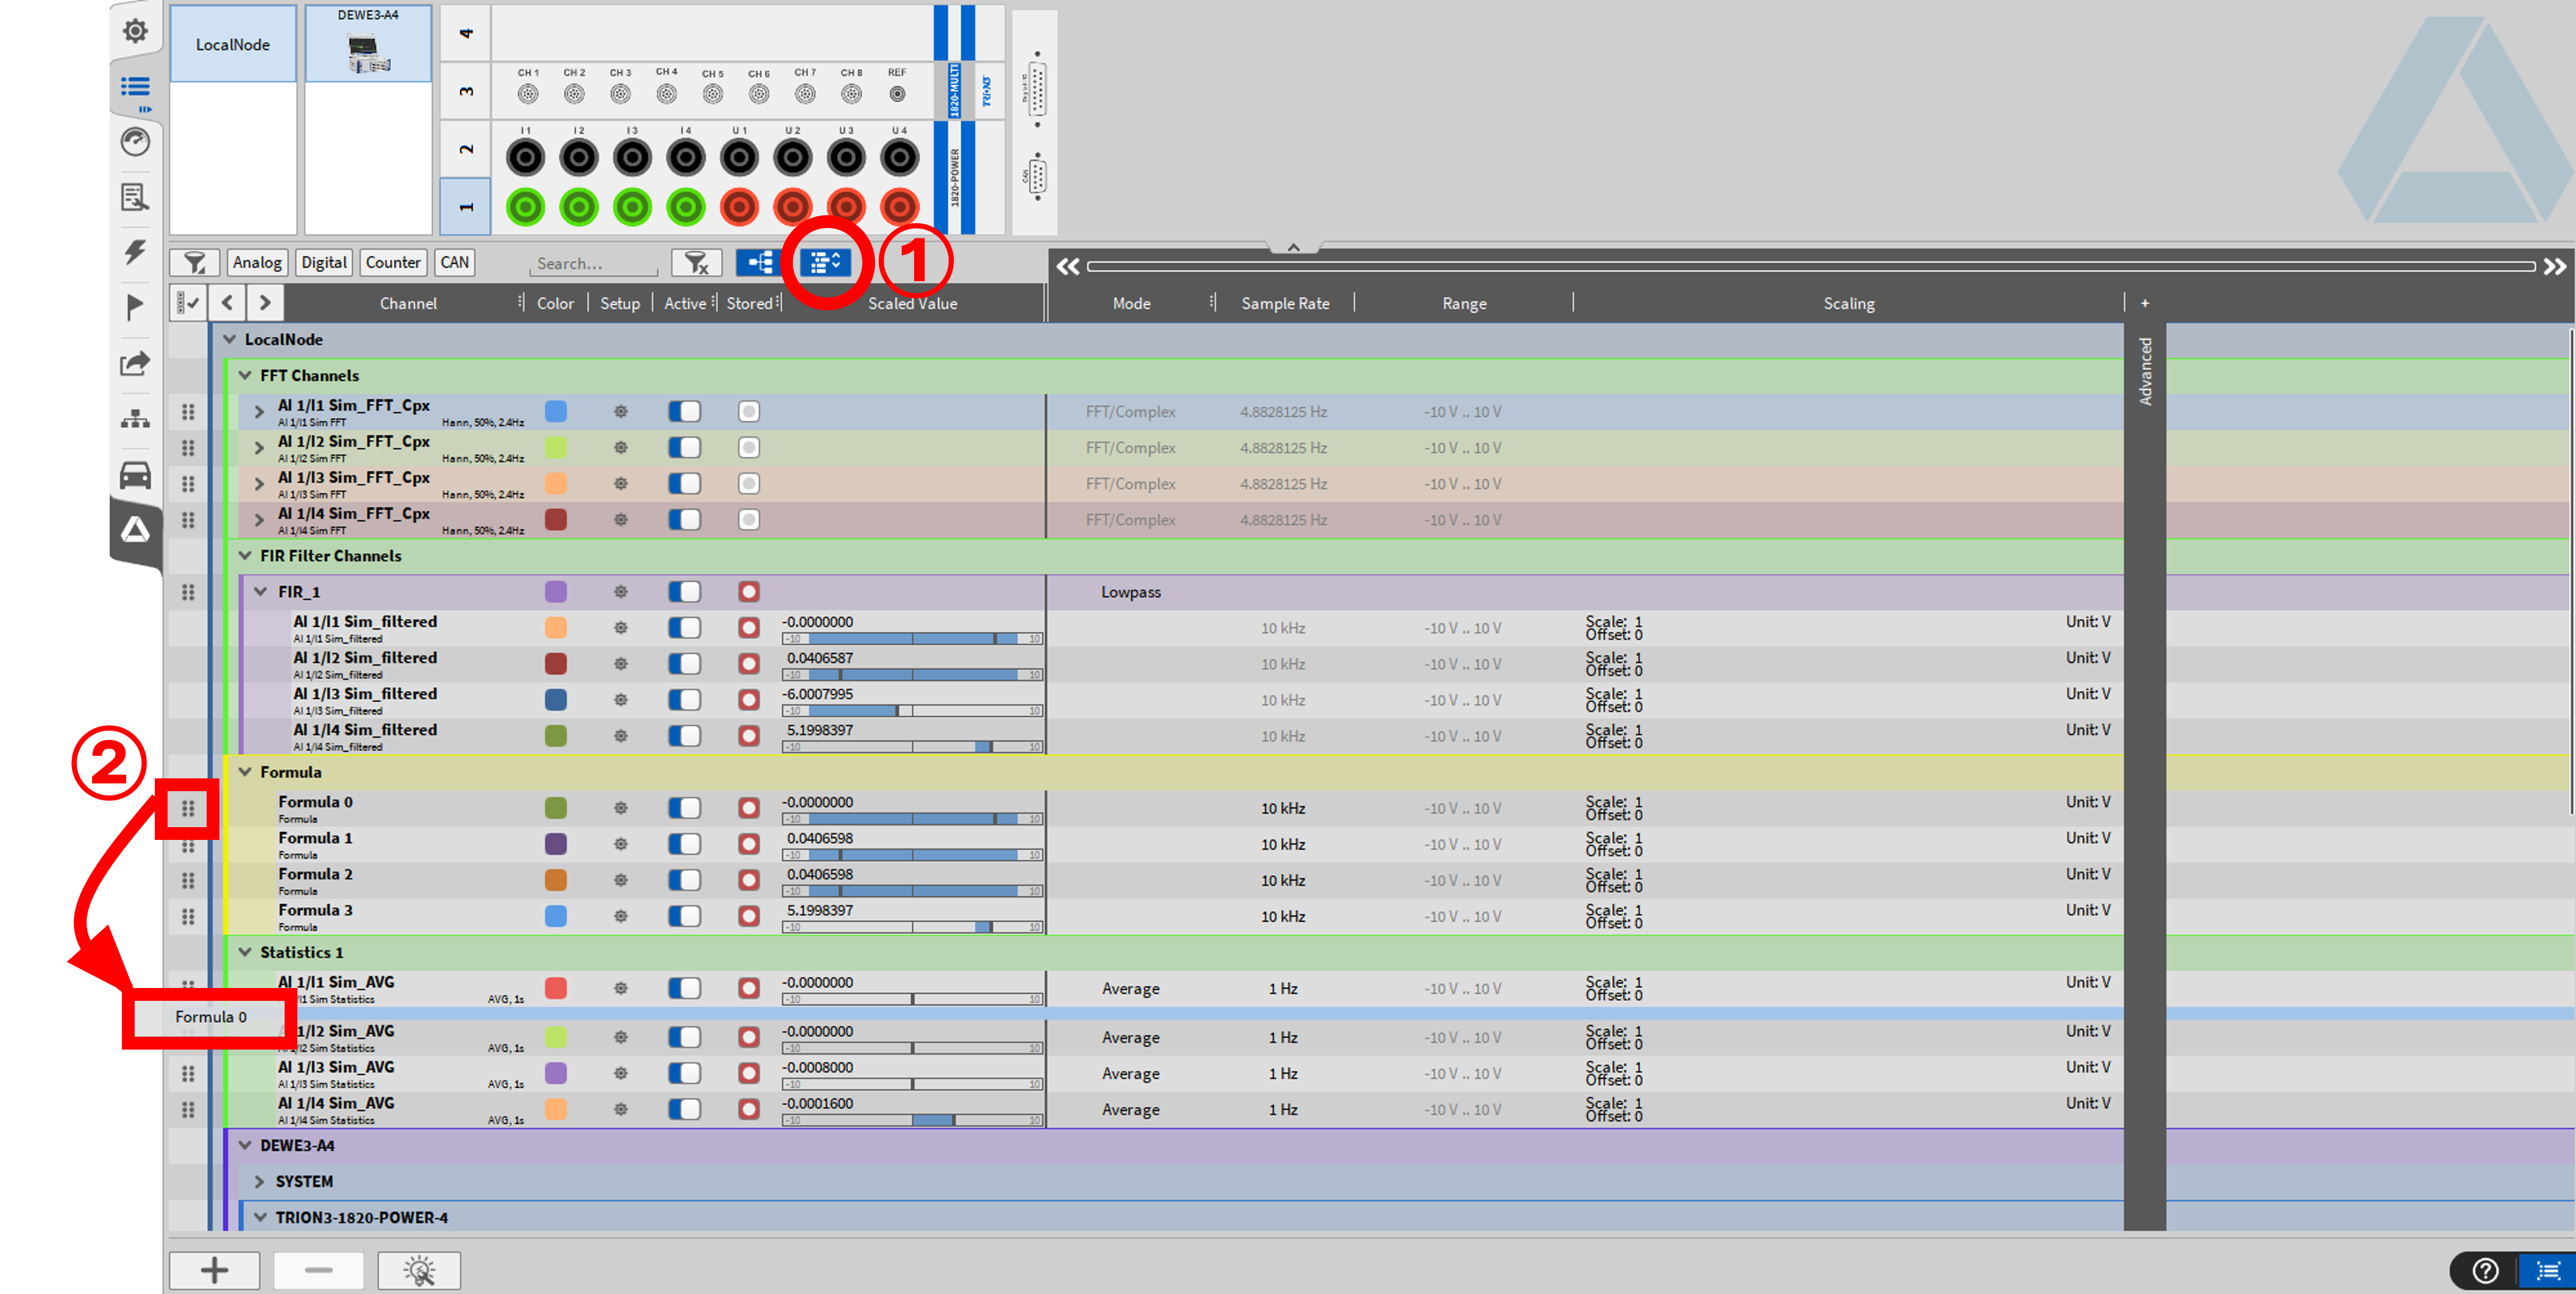Open the help question mark icon
The width and height of the screenshot is (2576, 1294).
(x=2485, y=1270)
